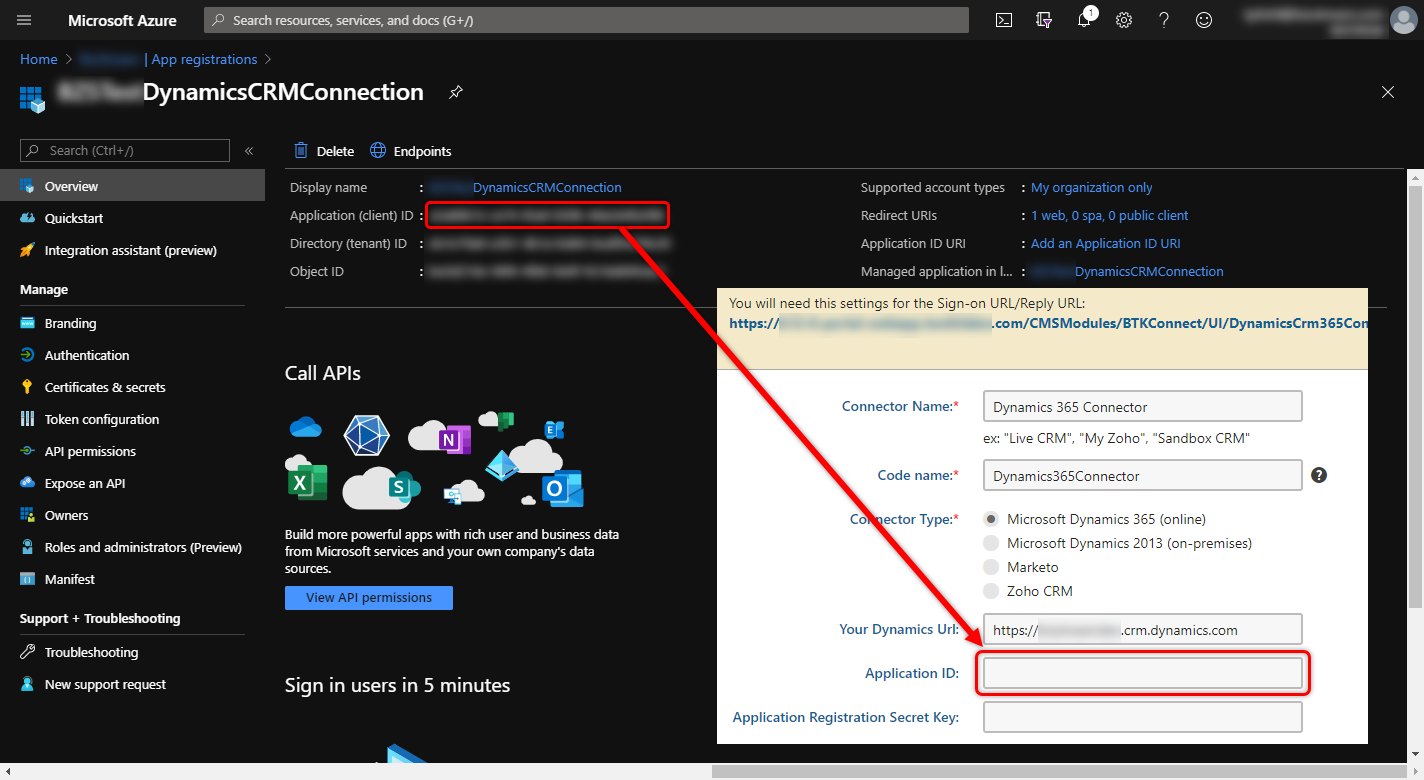This screenshot has width=1424, height=780.
Task: Click the Quickstart cloud icon
Action: [x=27, y=218]
